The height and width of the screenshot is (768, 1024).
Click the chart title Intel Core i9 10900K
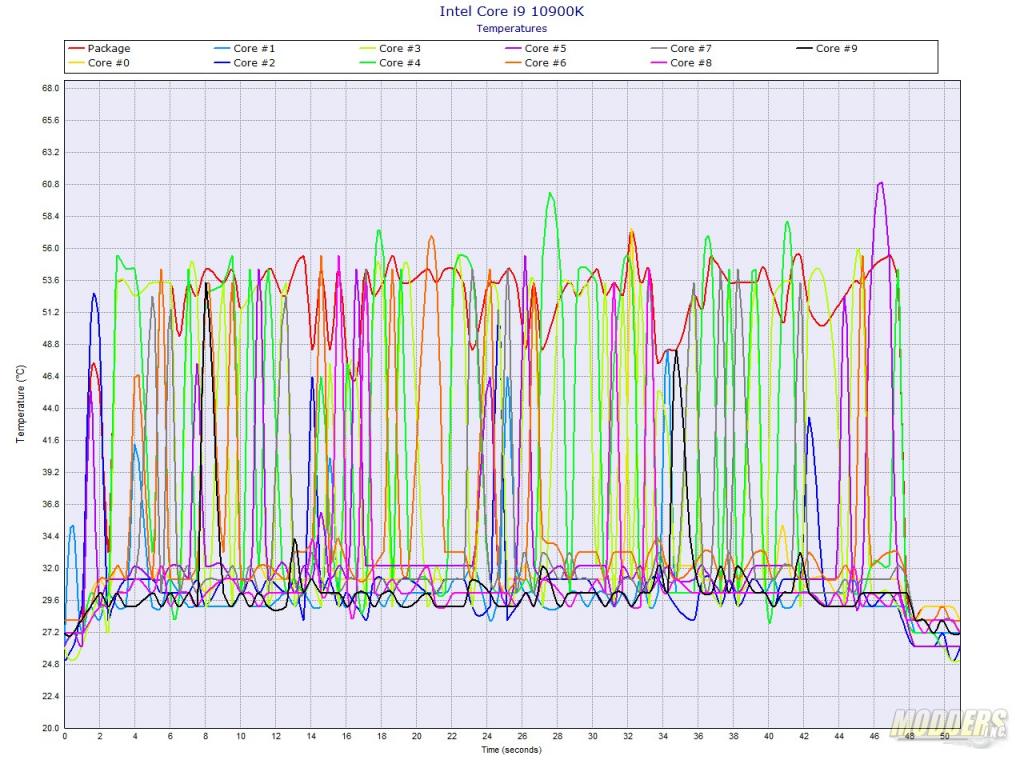pyautogui.click(x=511, y=11)
